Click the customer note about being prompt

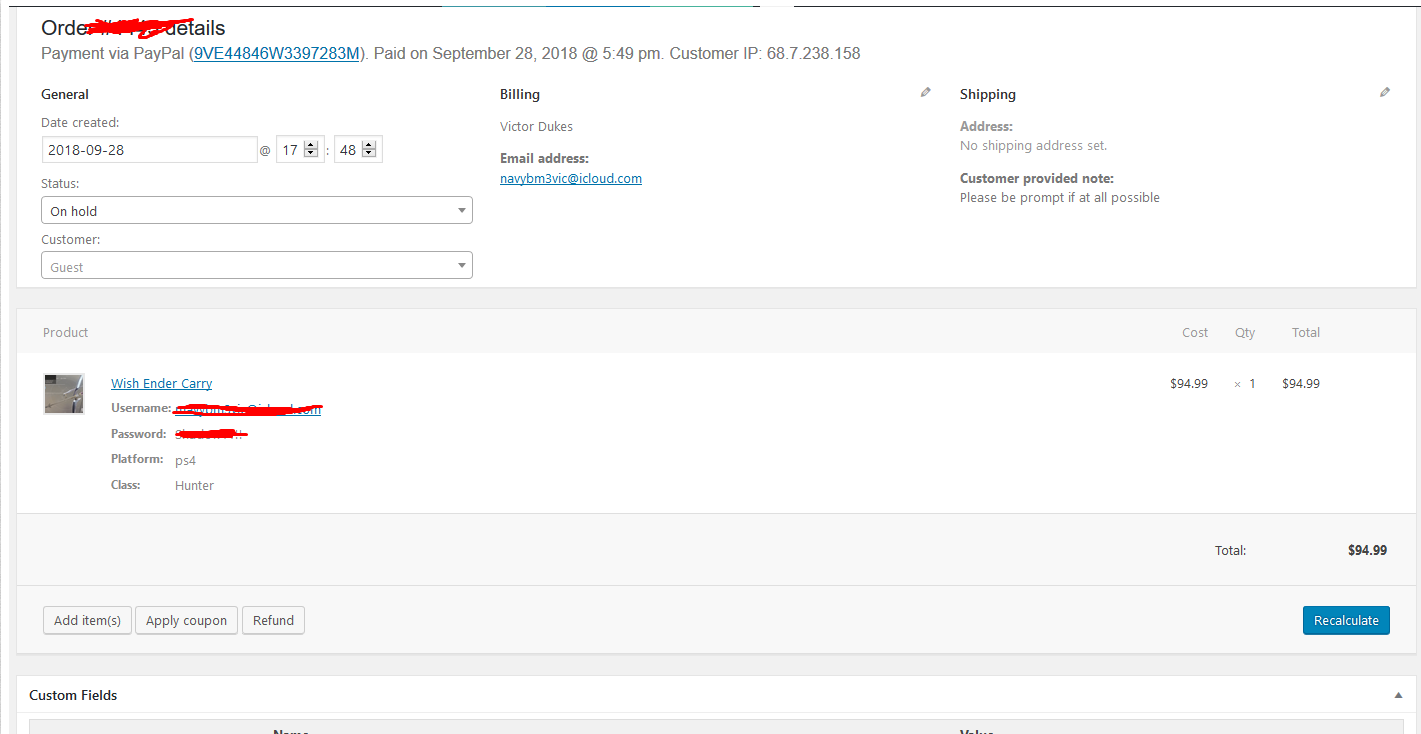(1060, 197)
